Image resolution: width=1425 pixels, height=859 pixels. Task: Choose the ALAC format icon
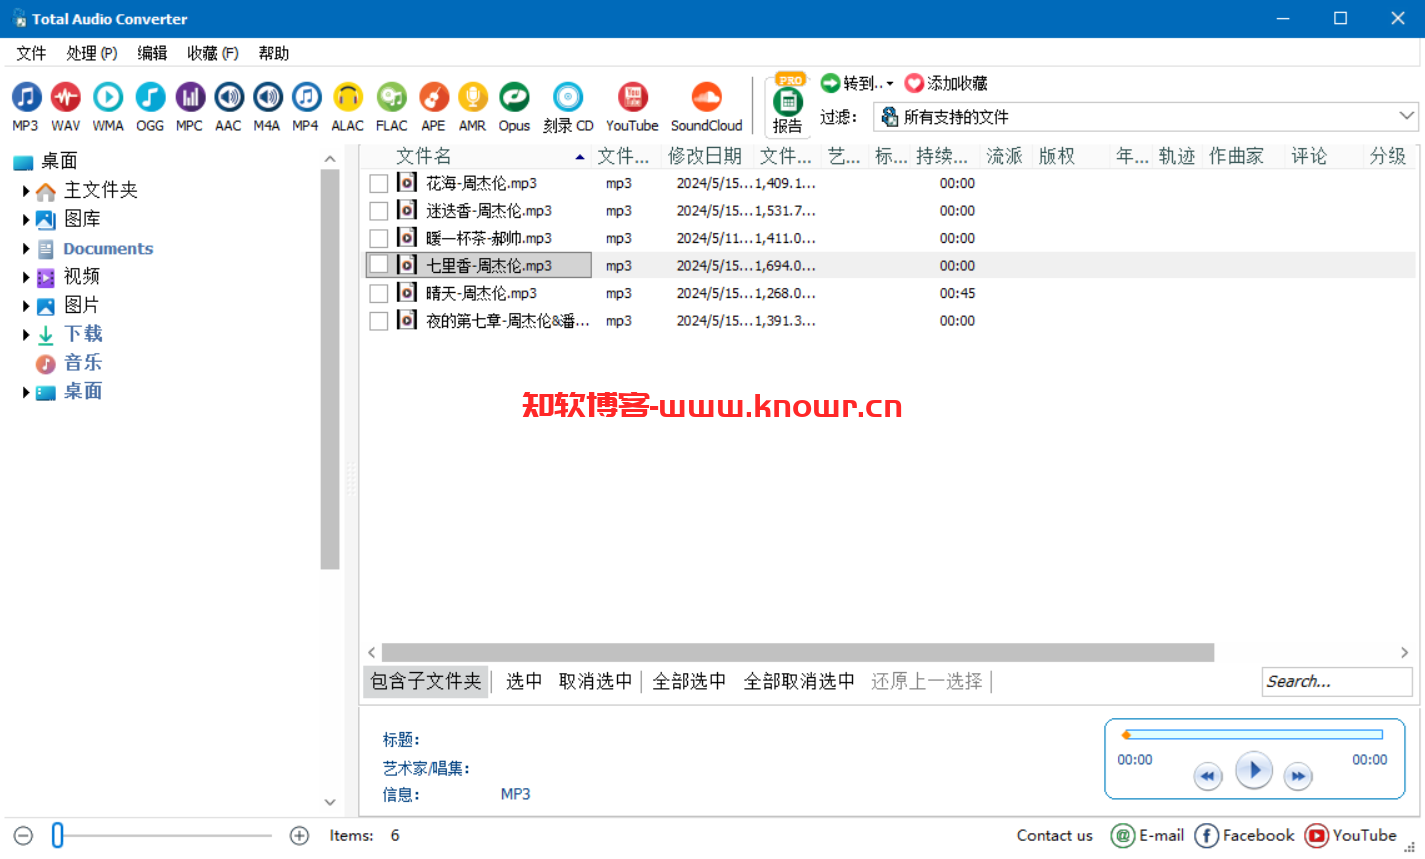348,97
